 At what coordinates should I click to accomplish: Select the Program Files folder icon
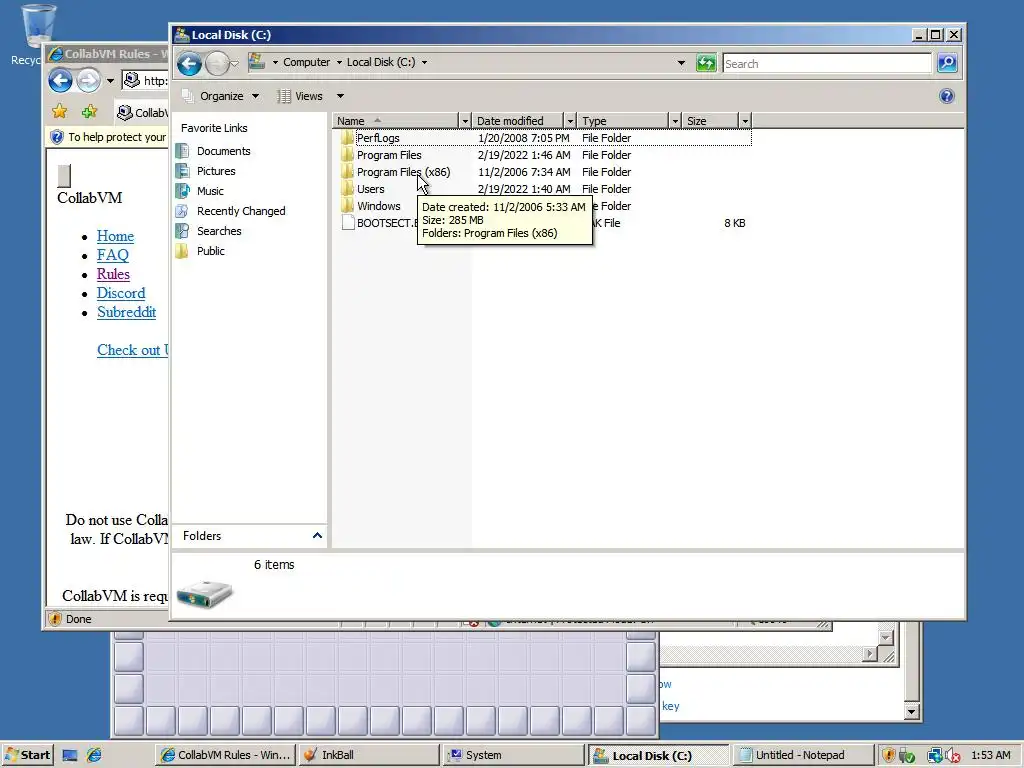(347, 155)
